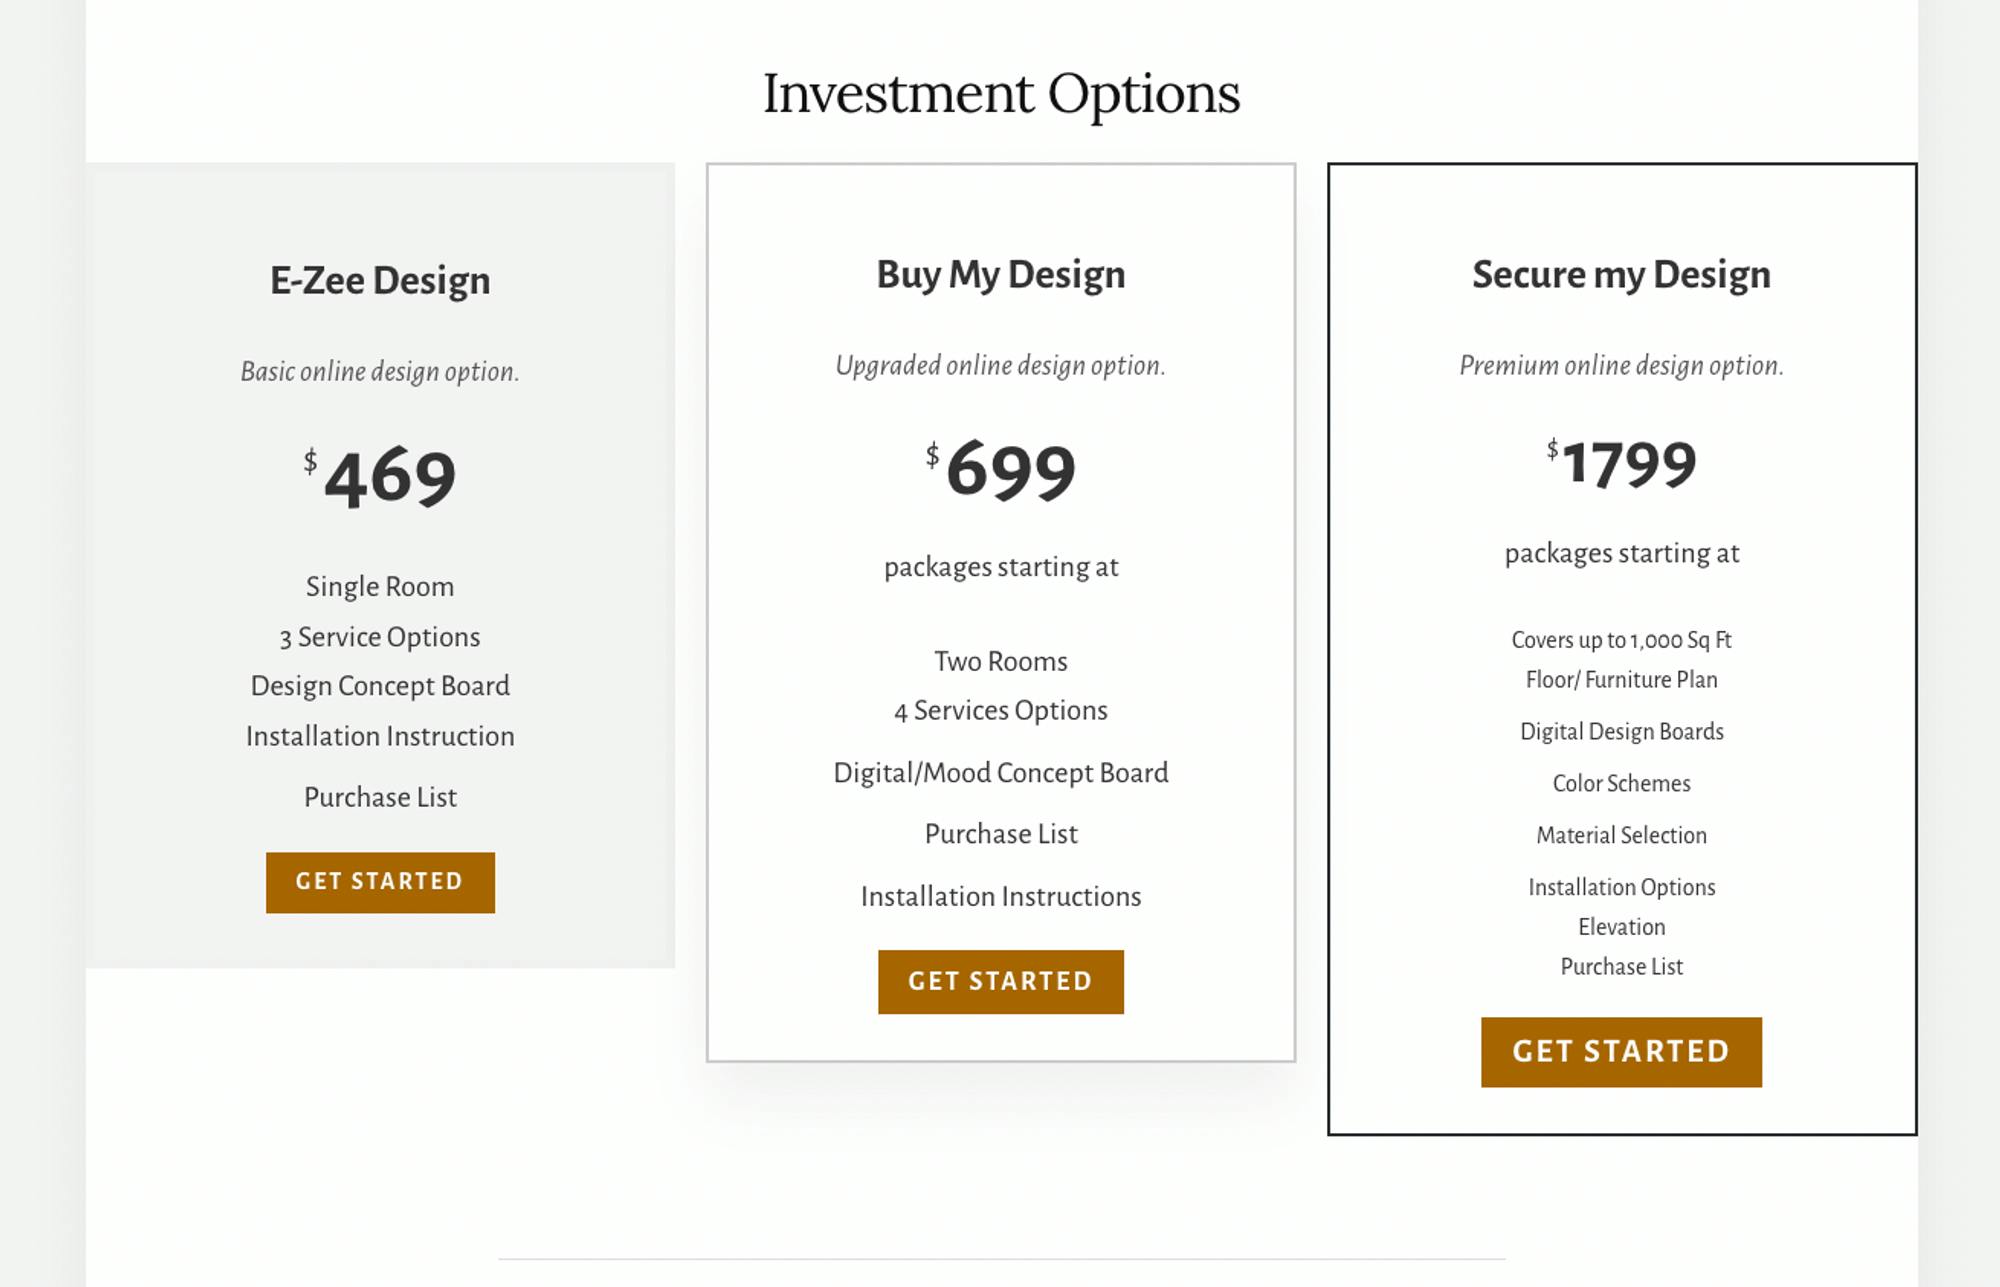Select the Secure my Design plan title
Screen dimensions: 2000x1287
coord(1621,275)
